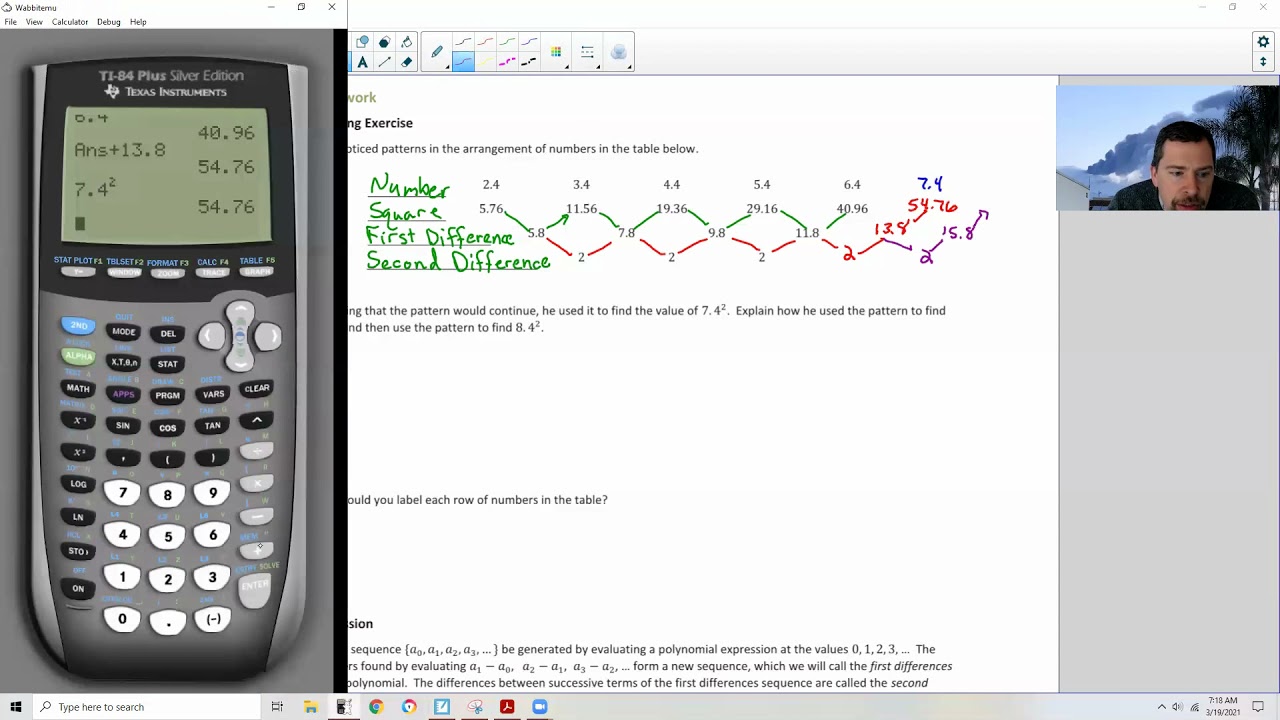Choose the highlighted blue pen style
Viewport: 1280px width, 720px height.
pyautogui.click(x=462, y=62)
